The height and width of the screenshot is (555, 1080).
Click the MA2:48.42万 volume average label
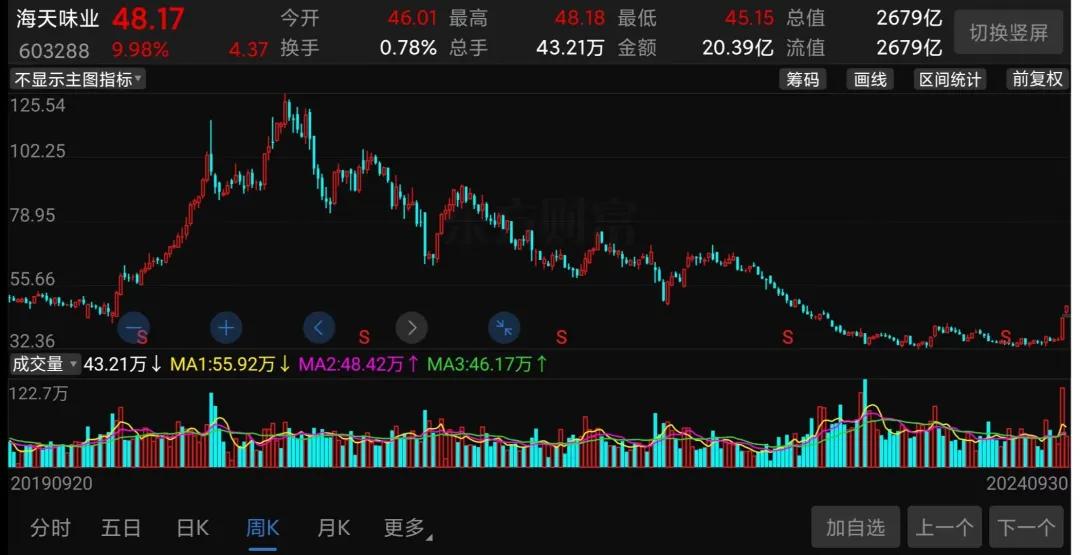coord(358,364)
